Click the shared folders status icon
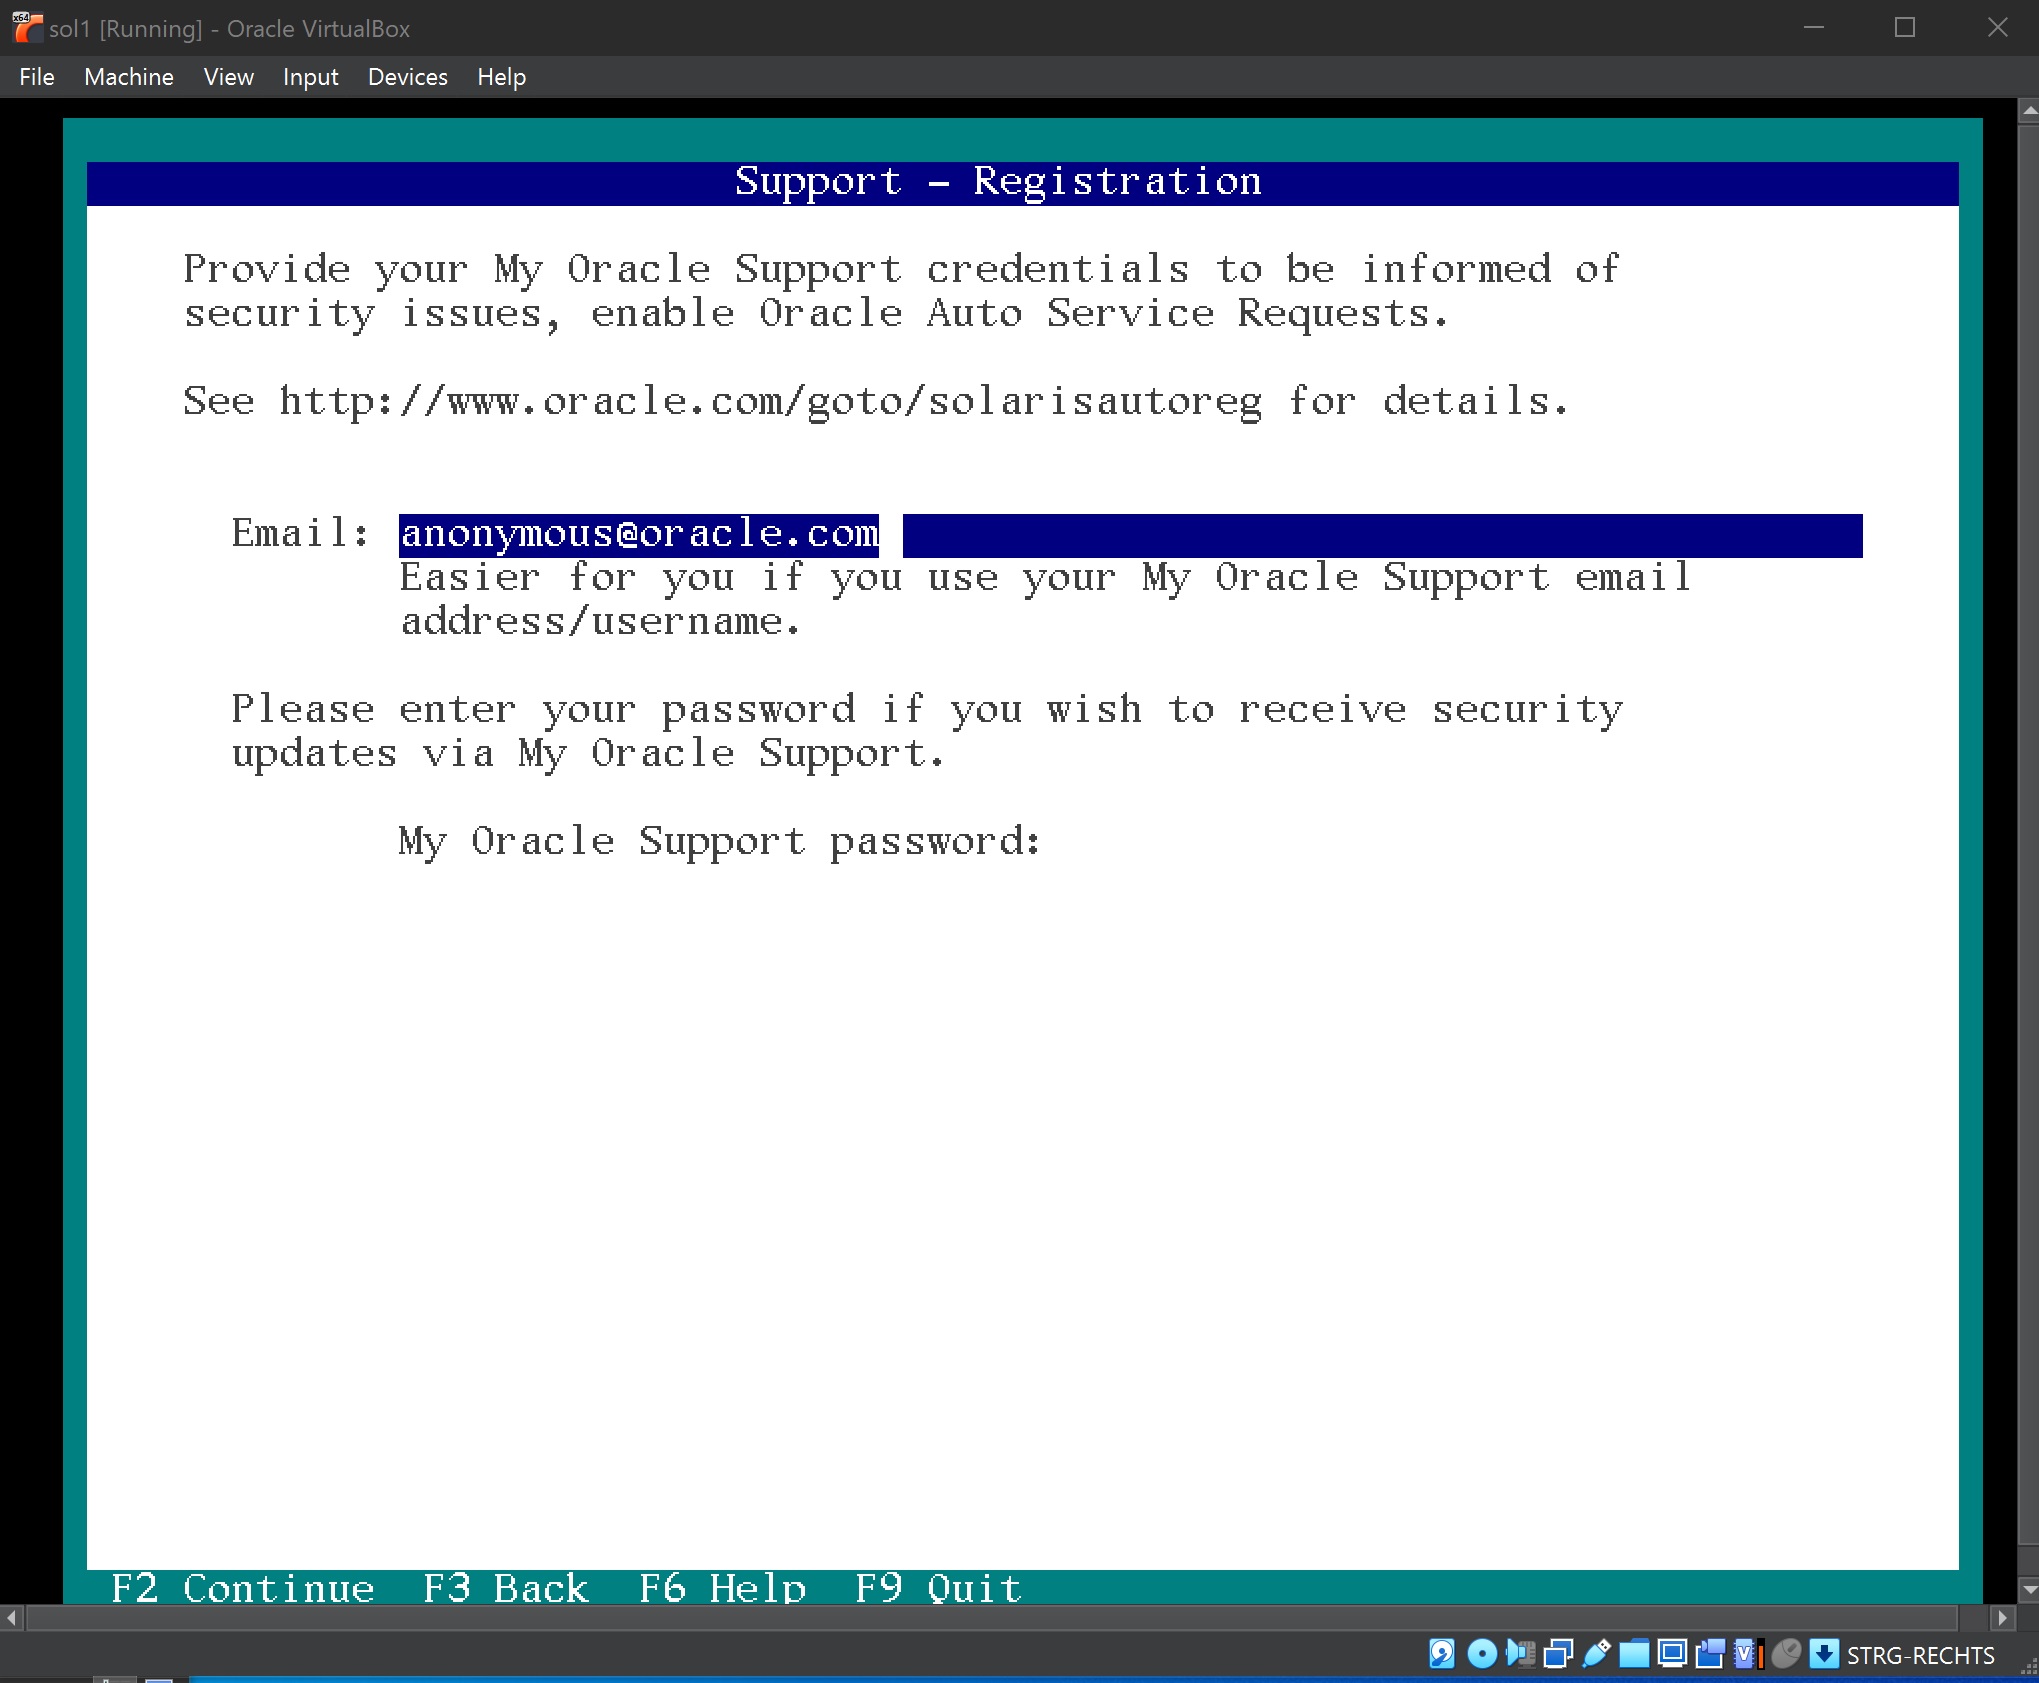The height and width of the screenshot is (1683, 2039). tap(1634, 1655)
